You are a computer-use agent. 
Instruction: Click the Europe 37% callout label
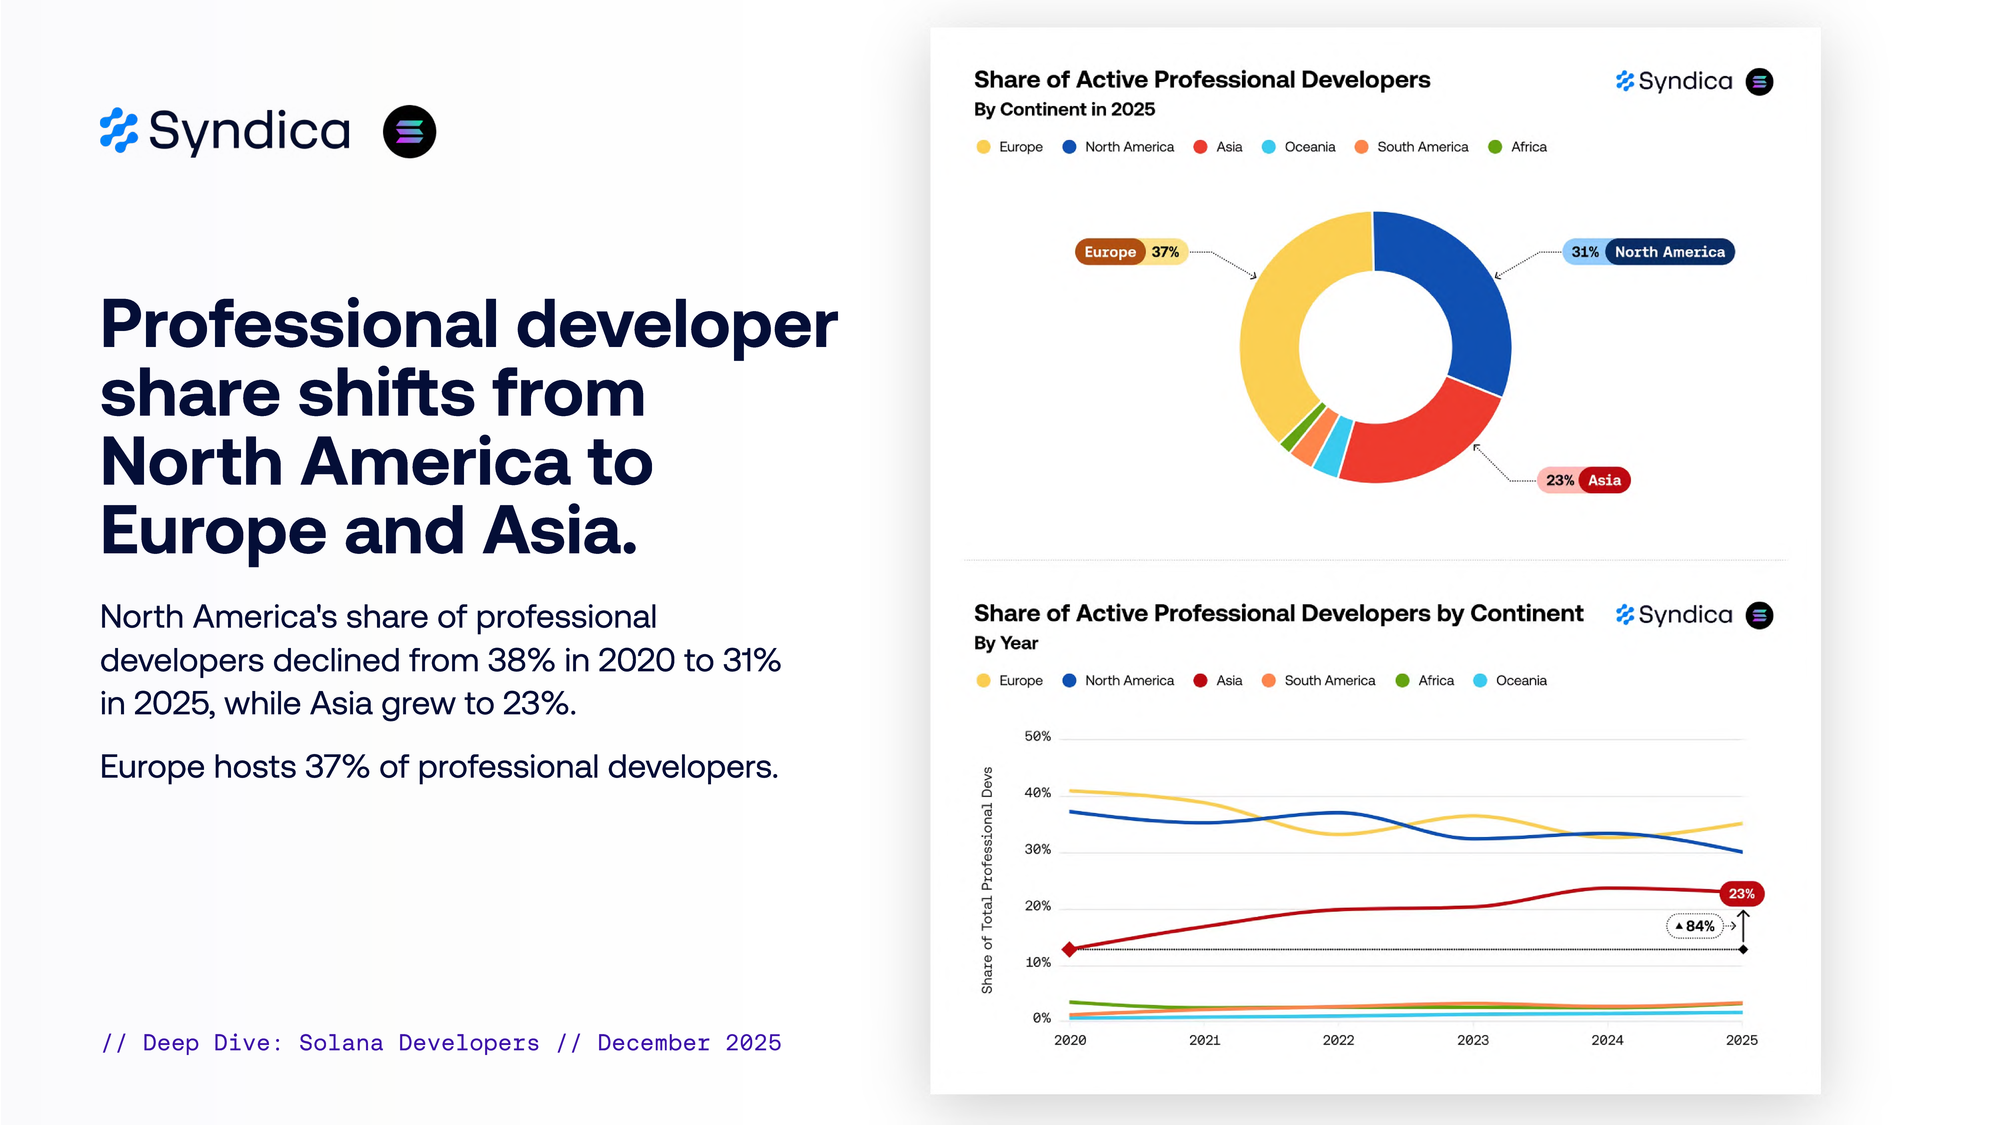[1130, 252]
